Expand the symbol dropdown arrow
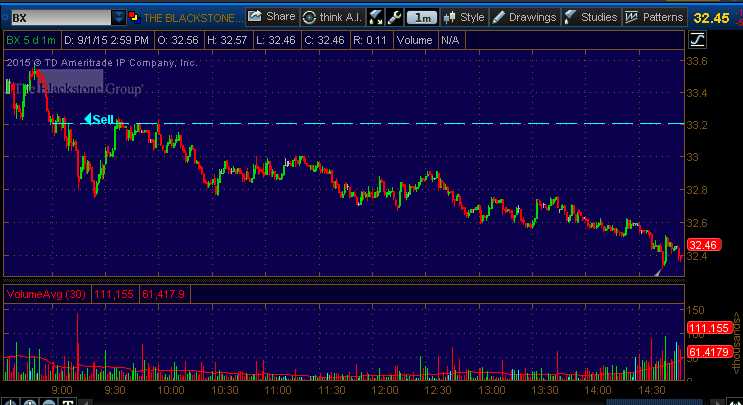This screenshot has width=743, height=405. [119, 17]
